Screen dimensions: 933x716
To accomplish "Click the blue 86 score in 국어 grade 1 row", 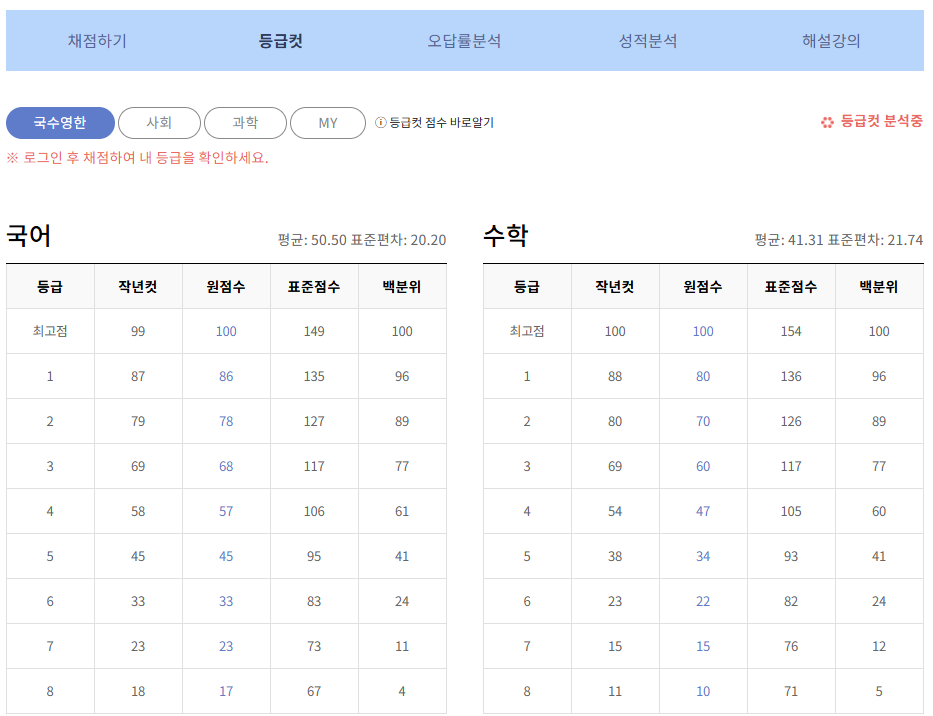I will click(225, 376).
